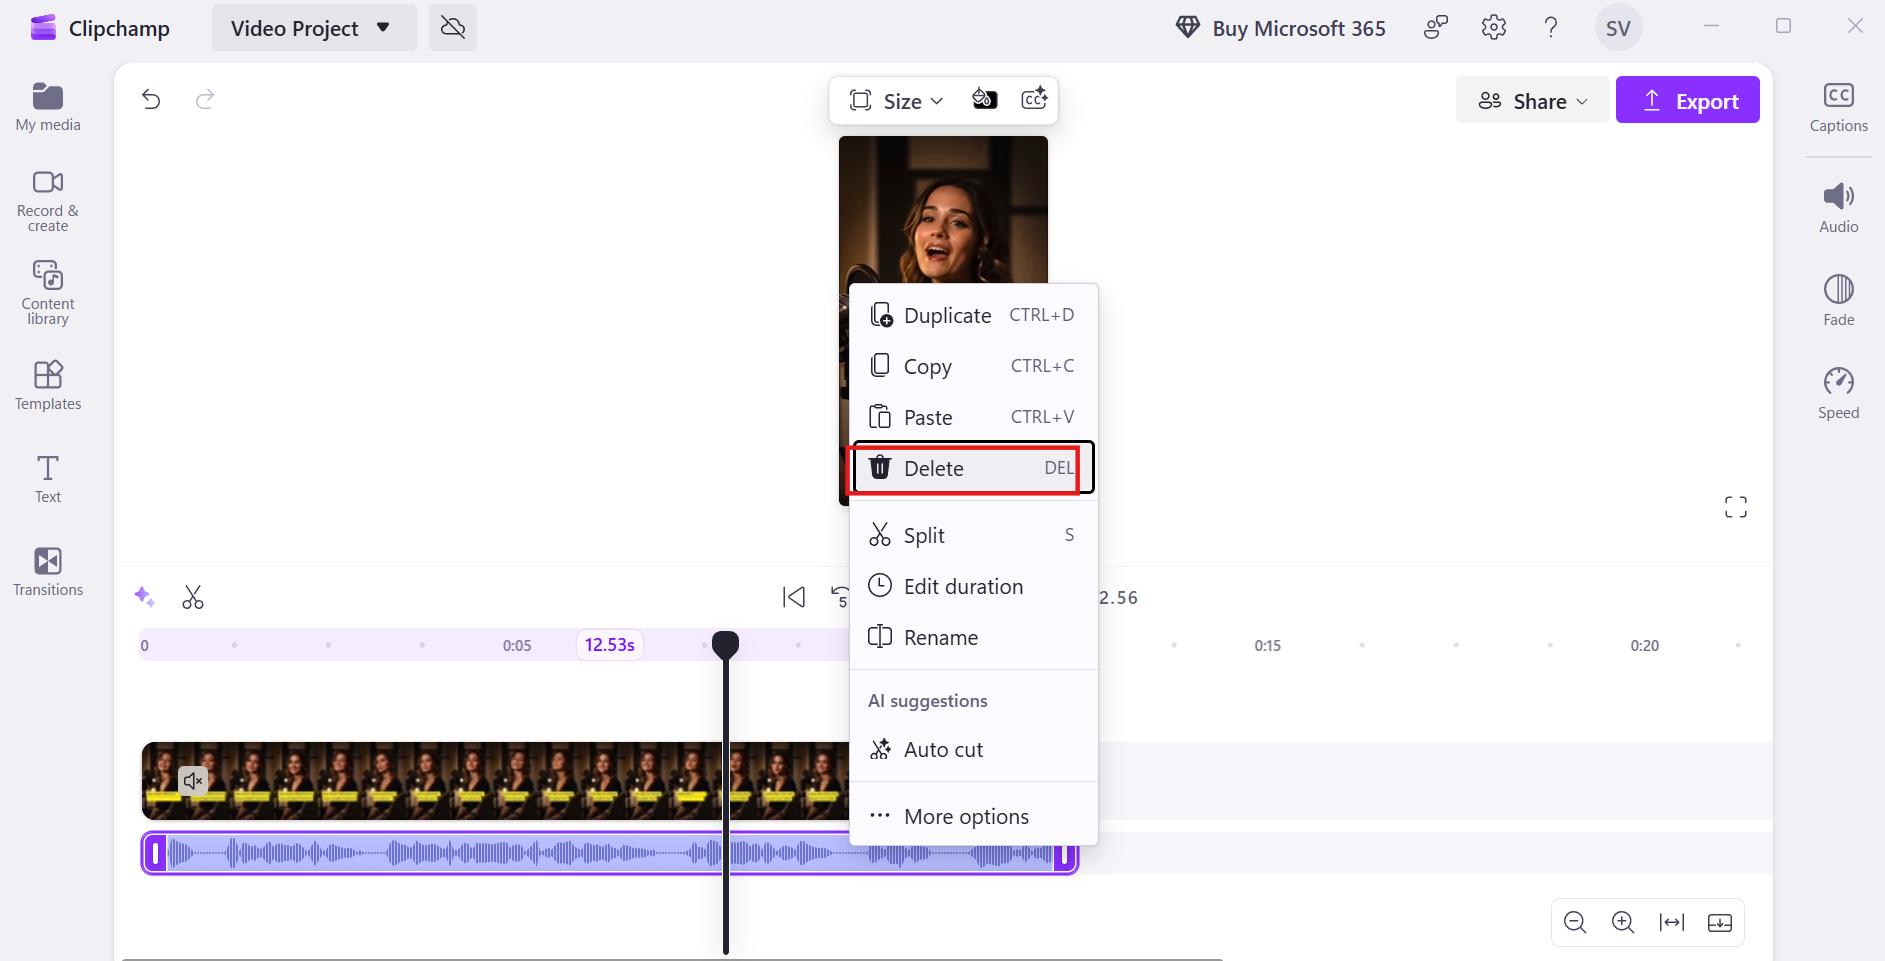Screen dimensions: 1885x961
Task: Click the redo arrow
Action: 205,99
